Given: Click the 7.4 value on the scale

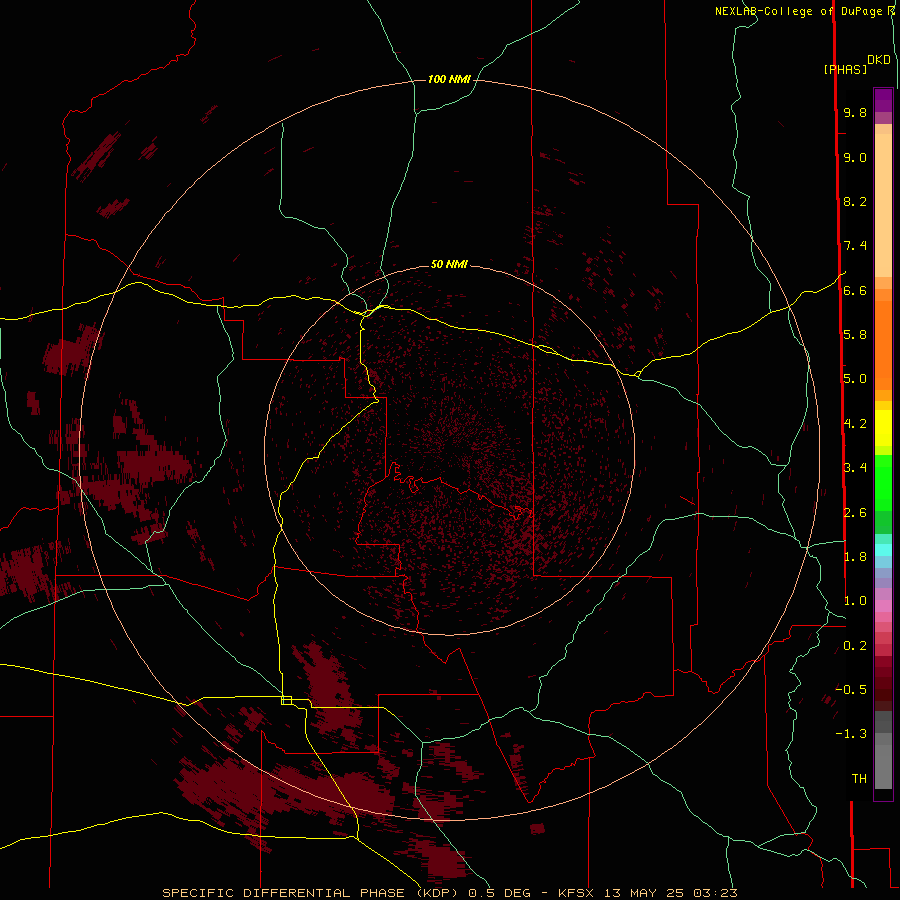Looking at the screenshot, I should pyautogui.click(x=855, y=246).
